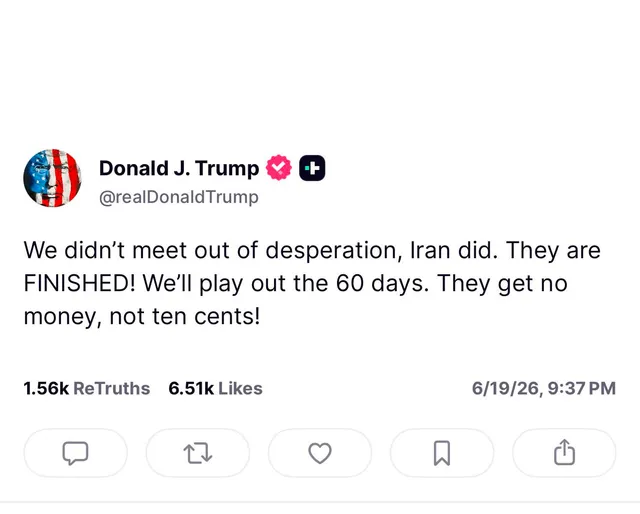
Task: Click the word FINISHED! in the post
Action: click(80, 283)
